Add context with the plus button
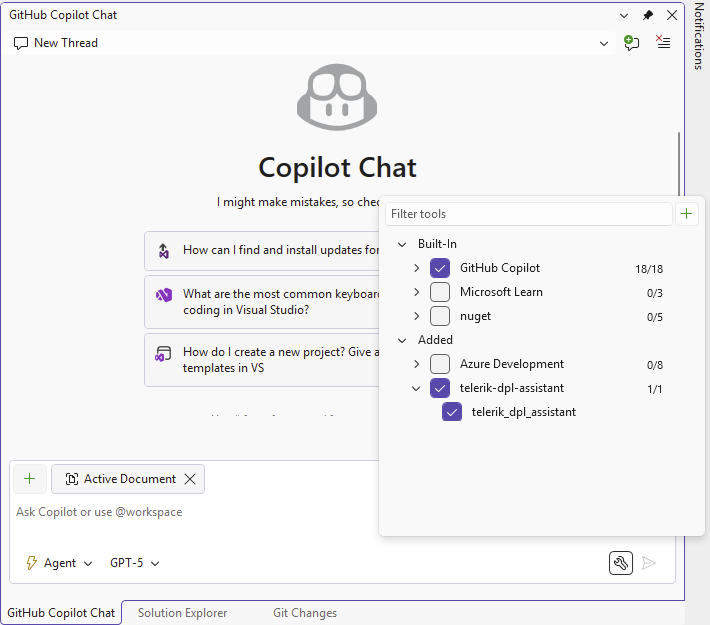 (x=30, y=479)
